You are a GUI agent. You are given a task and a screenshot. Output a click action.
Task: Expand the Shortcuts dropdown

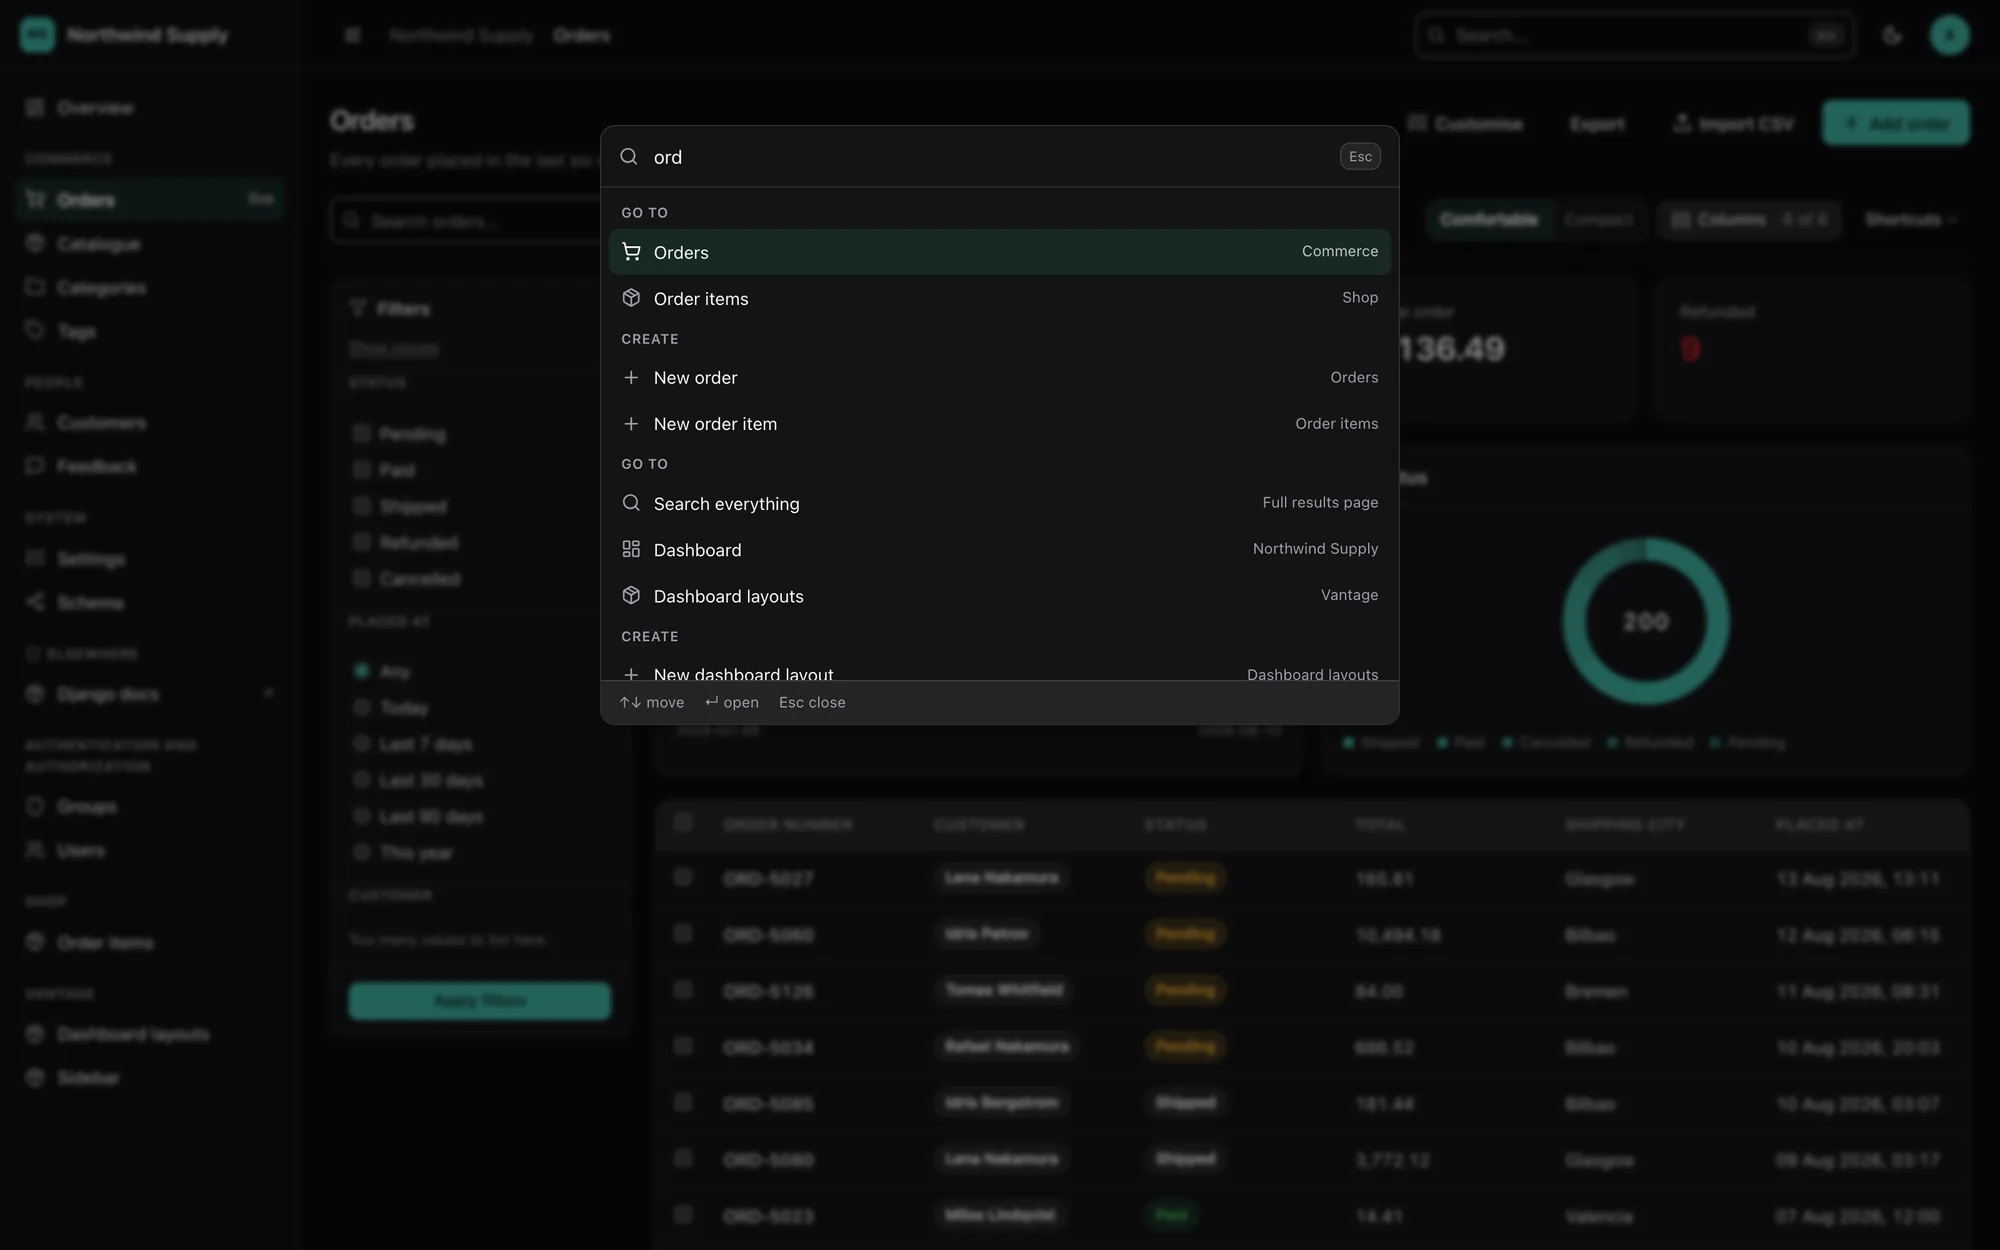coord(1910,220)
